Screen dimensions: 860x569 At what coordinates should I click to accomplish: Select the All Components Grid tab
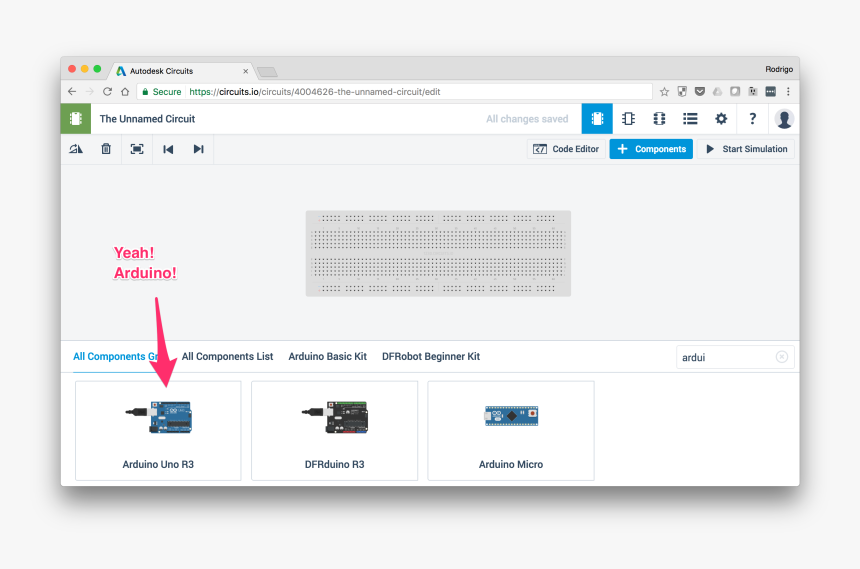pyautogui.click(x=115, y=357)
